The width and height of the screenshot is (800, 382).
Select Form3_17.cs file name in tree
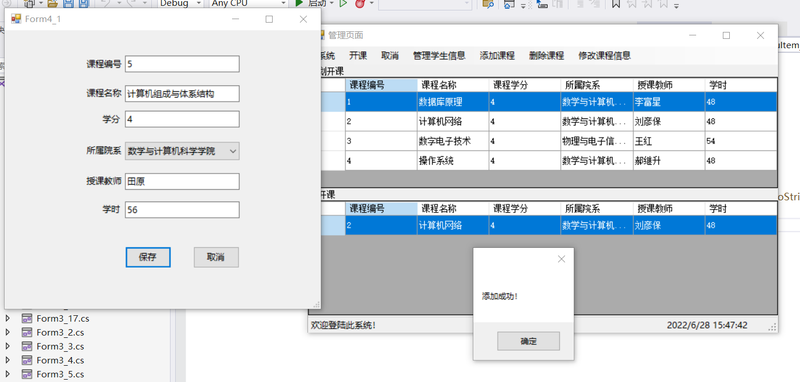coord(63,319)
